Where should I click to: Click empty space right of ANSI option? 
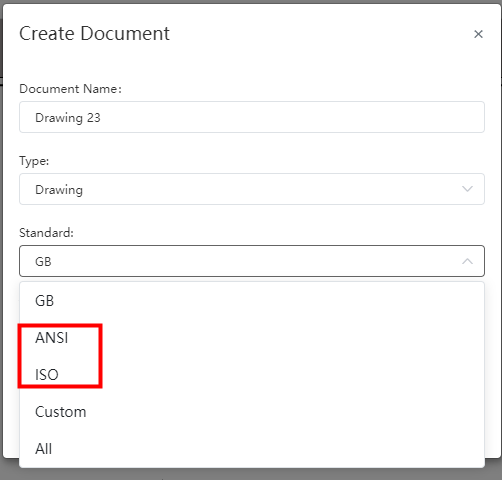tap(283, 338)
